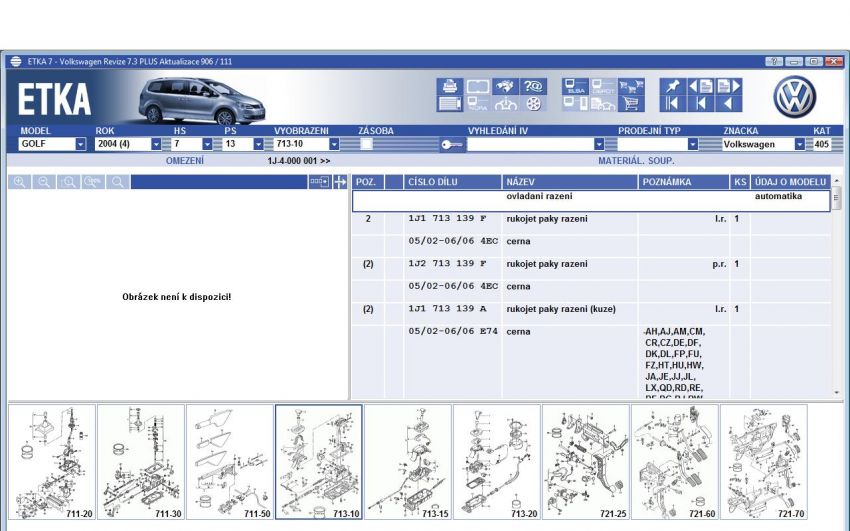Select part number 1J2 713 139 F
Screen dimensions: 850x531
coord(447,264)
